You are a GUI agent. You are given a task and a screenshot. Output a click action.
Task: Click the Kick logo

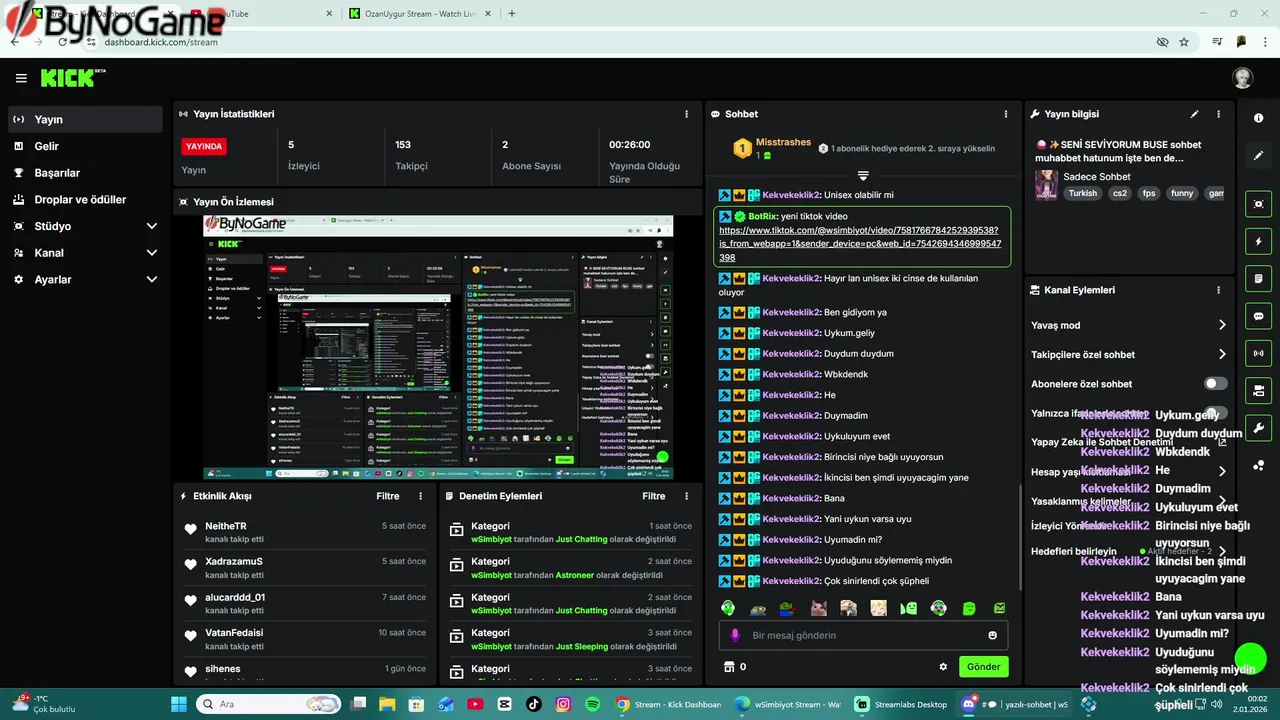point(72,78)
